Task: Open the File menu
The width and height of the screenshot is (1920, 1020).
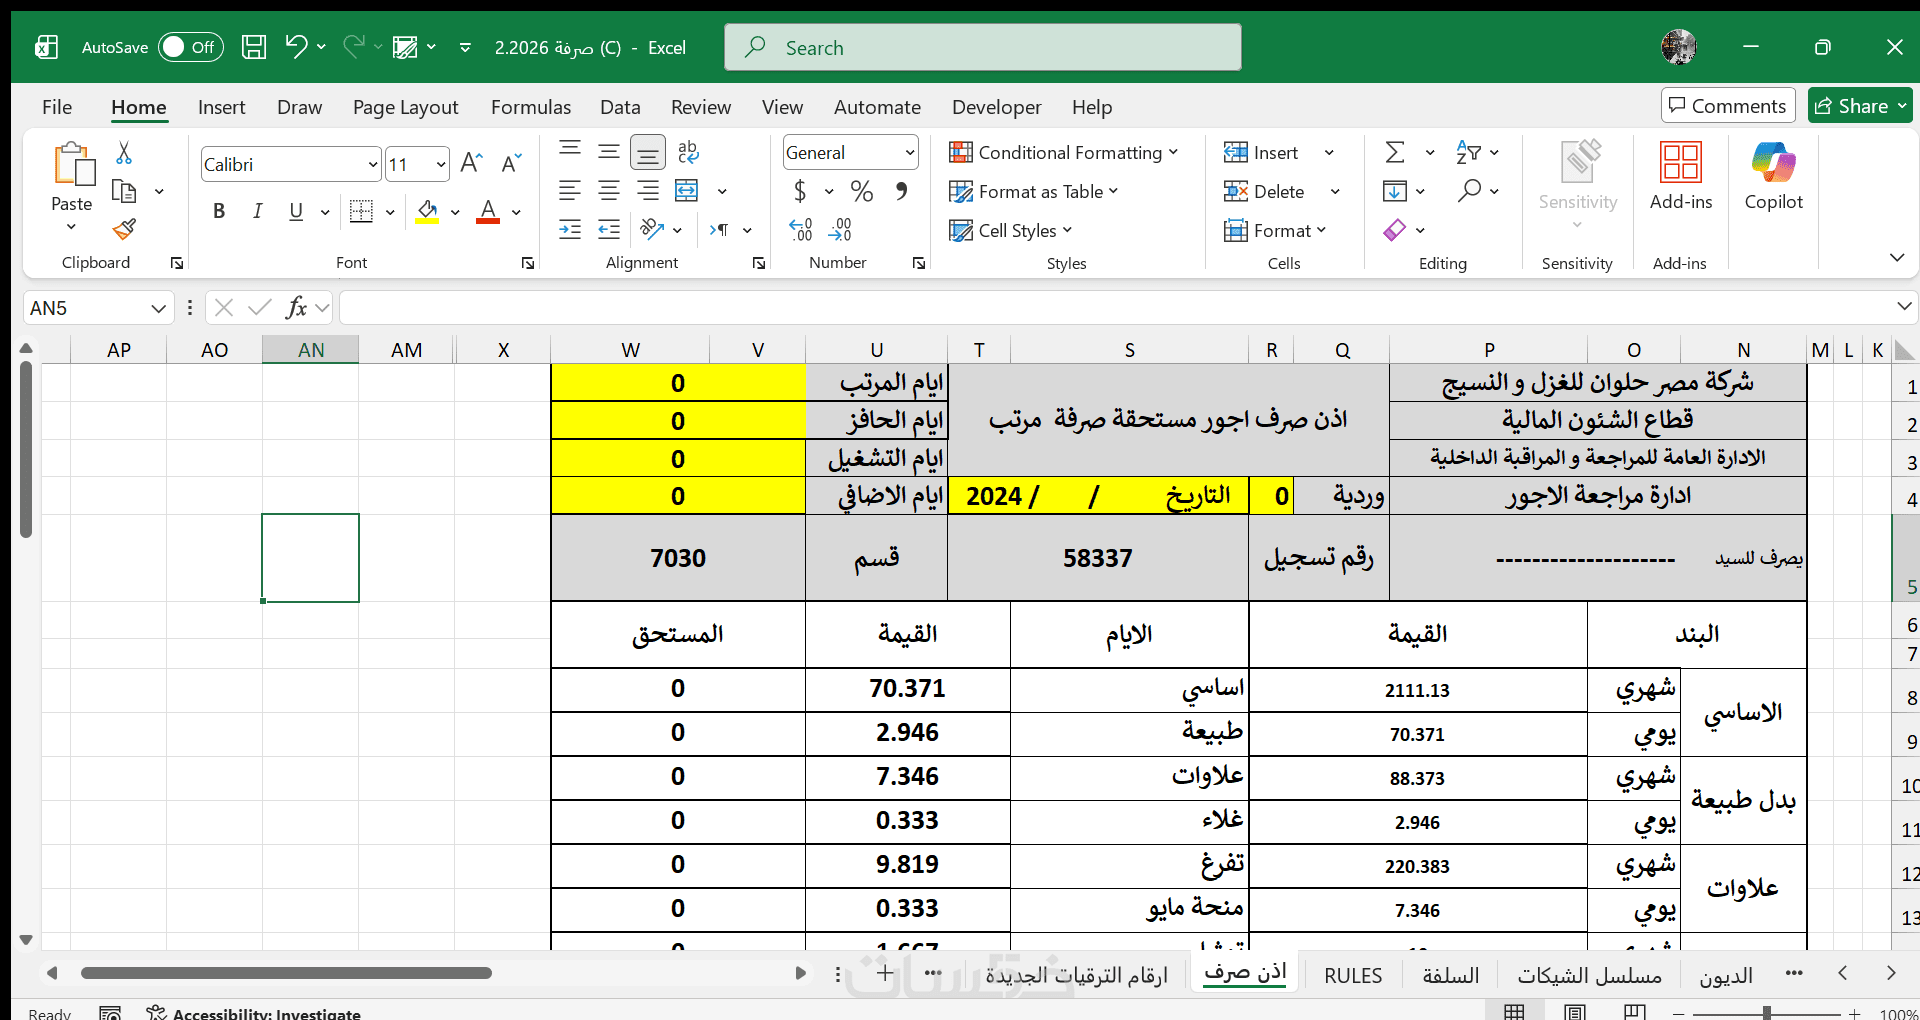Action: [x=57, y=107]
